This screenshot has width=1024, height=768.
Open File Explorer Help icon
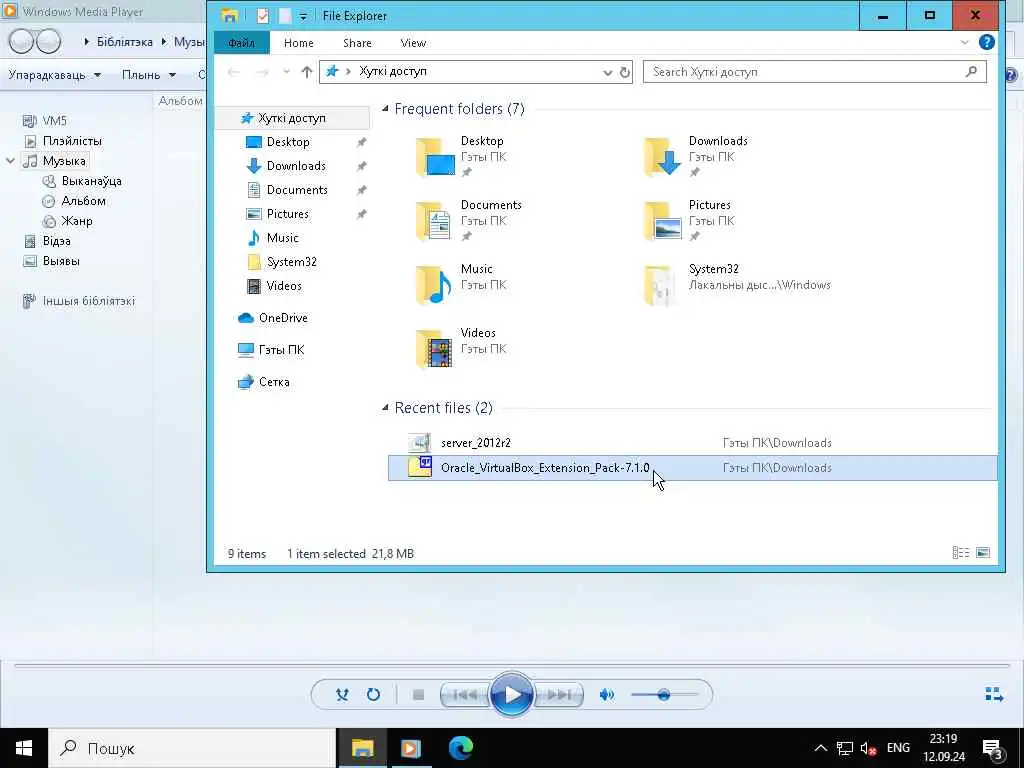tap(987, 42)
